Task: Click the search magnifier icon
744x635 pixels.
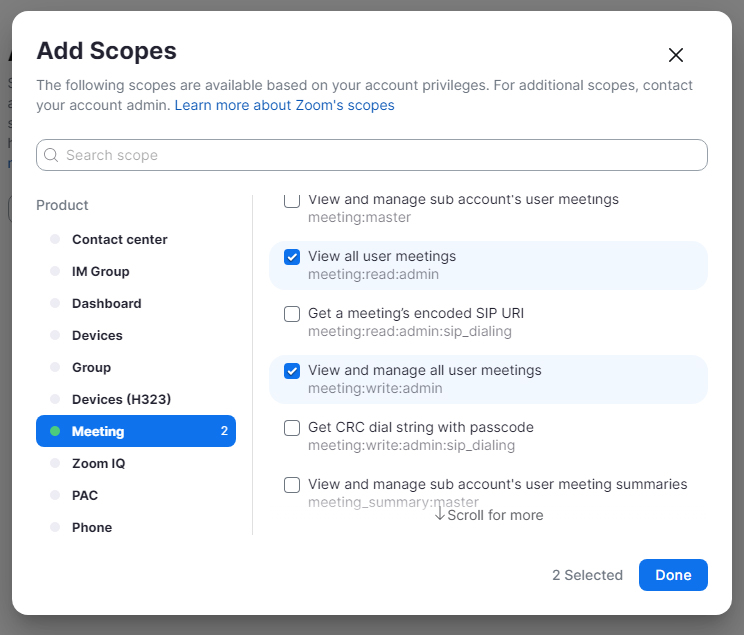Action: [x=51, y=155]
